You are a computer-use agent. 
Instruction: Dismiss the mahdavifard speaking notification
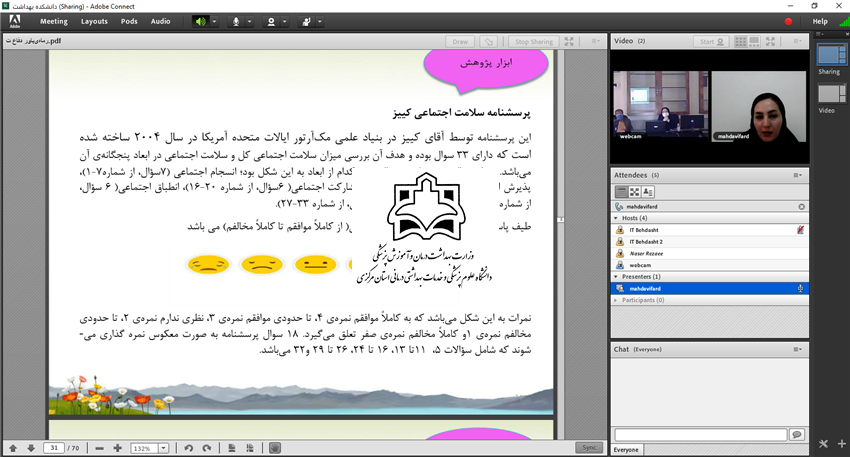coord(801,207)
